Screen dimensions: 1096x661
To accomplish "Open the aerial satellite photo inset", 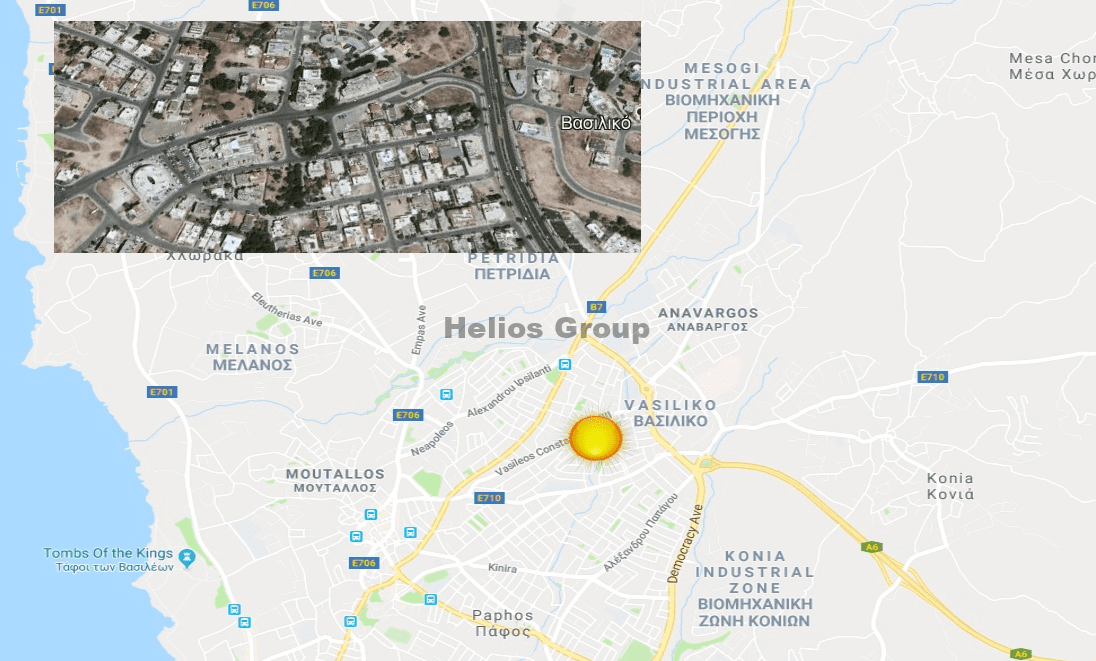I will point(347,137).
